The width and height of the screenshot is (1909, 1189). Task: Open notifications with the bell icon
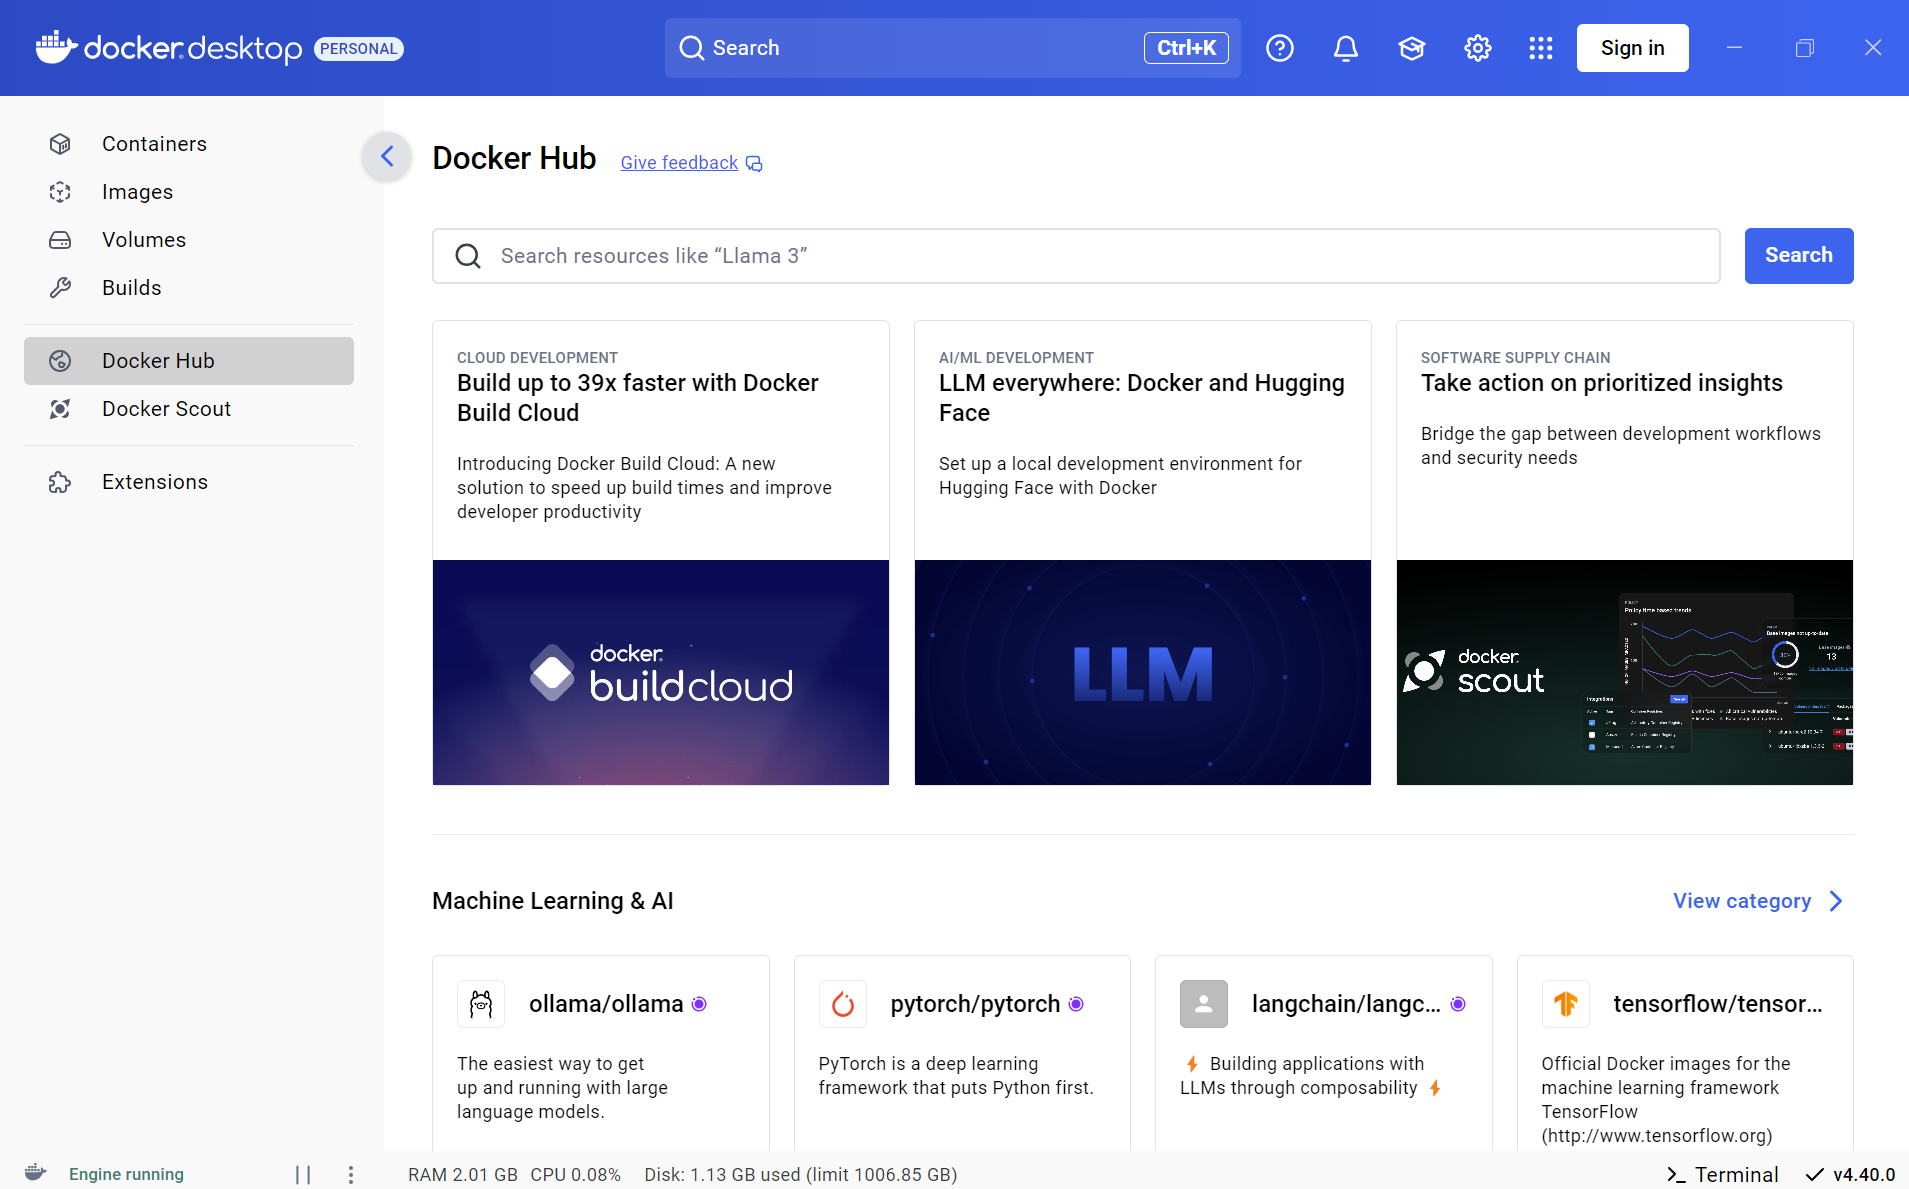pyautogui.click(x=1345, y=47)
